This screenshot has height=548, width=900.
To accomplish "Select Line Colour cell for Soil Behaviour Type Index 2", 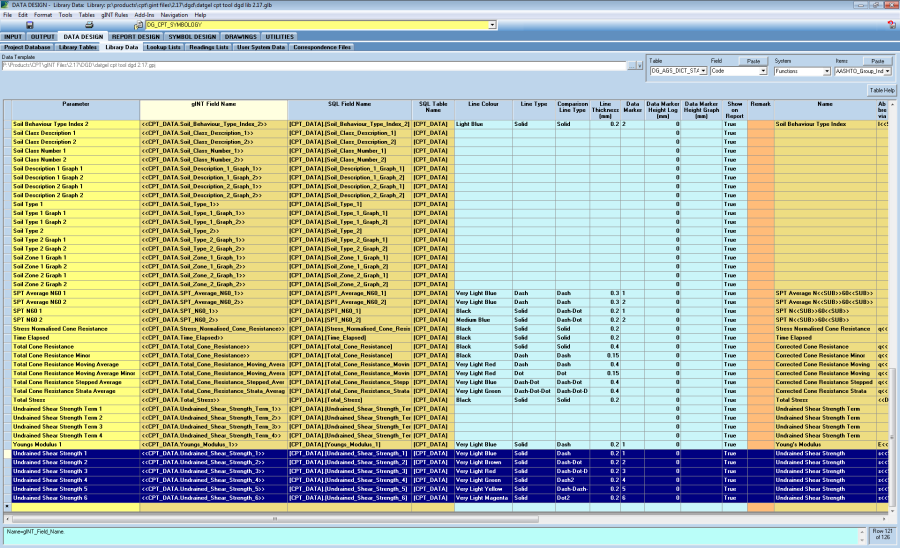I will [482, 124].
